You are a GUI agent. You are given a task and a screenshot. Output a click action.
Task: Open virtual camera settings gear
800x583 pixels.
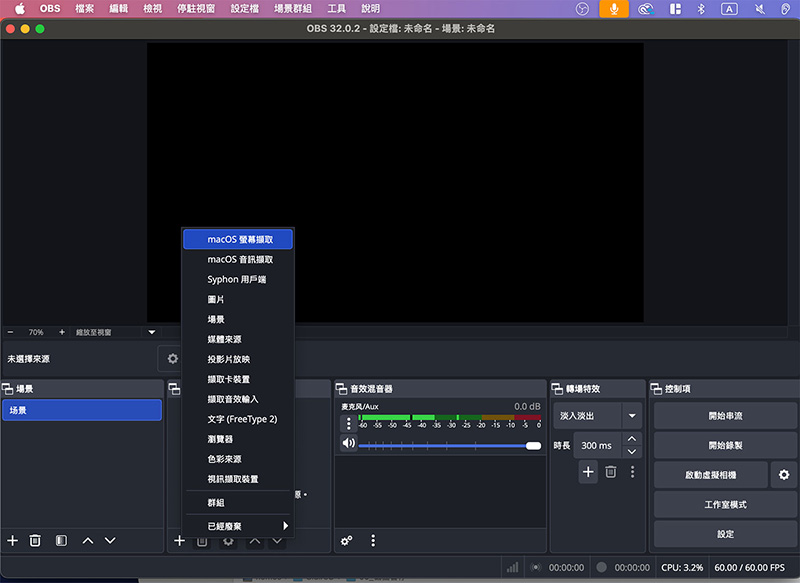784,475
